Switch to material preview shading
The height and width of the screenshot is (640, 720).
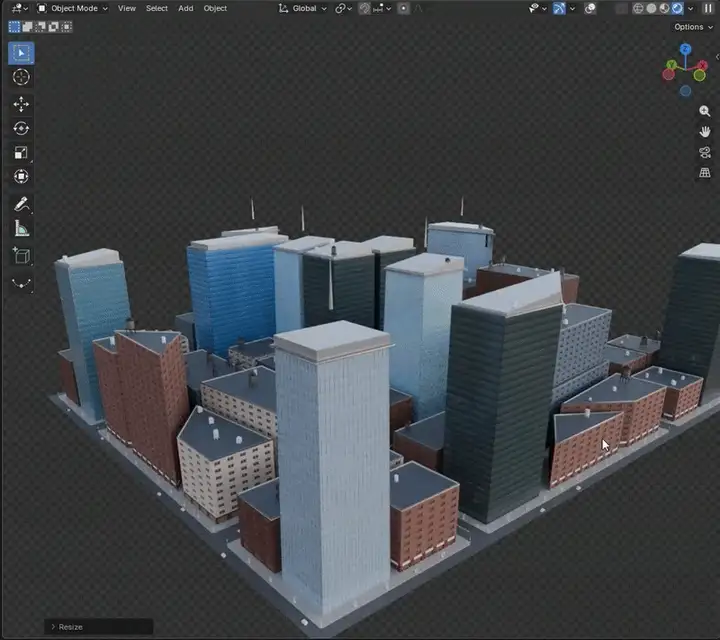pos(664,8)
